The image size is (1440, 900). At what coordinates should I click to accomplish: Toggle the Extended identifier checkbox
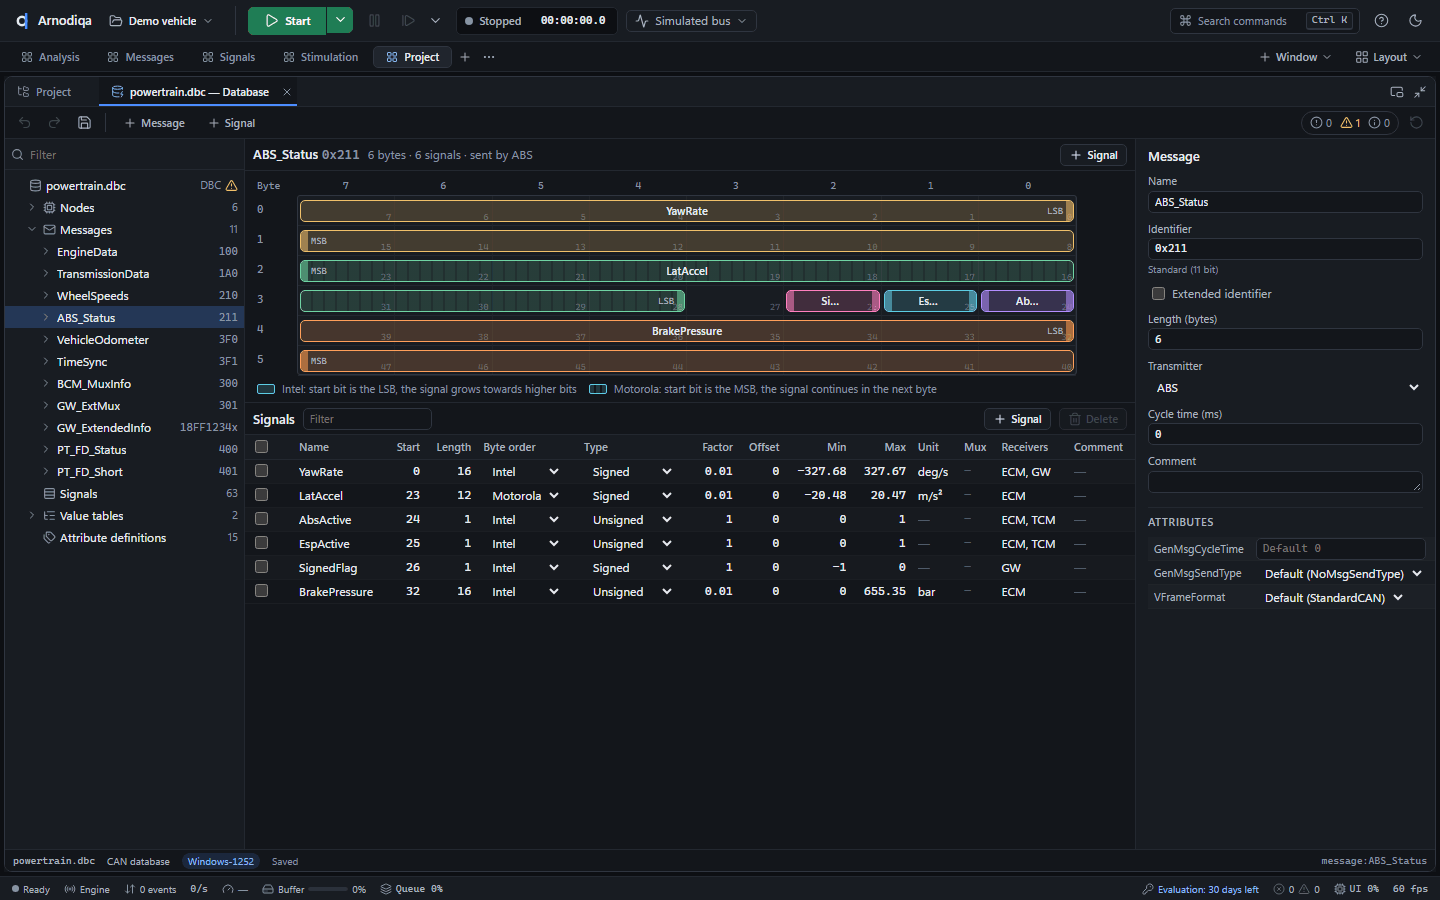point(1158,294)
